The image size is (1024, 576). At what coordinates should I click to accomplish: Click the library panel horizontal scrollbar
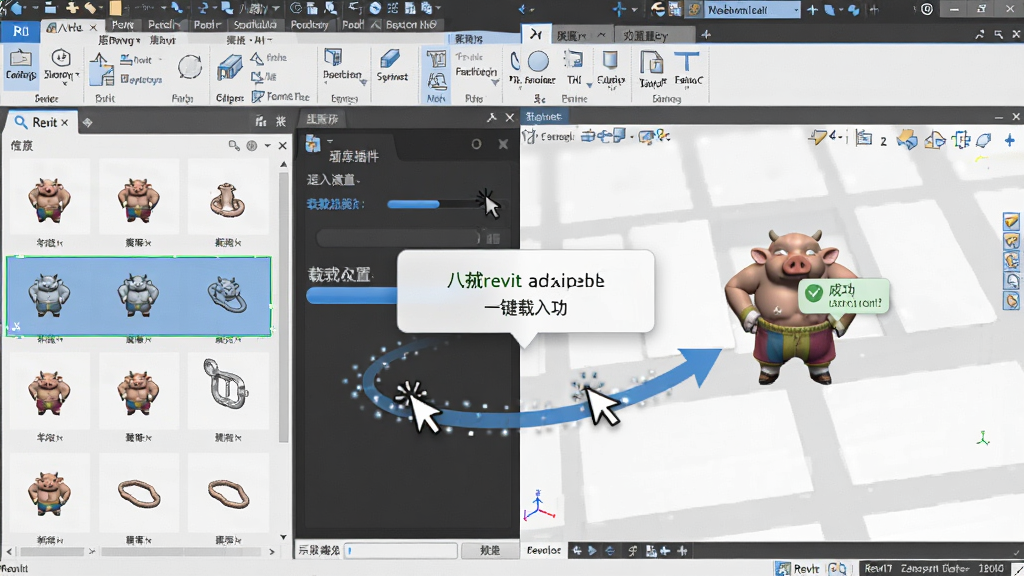click(x=140, y=551)
